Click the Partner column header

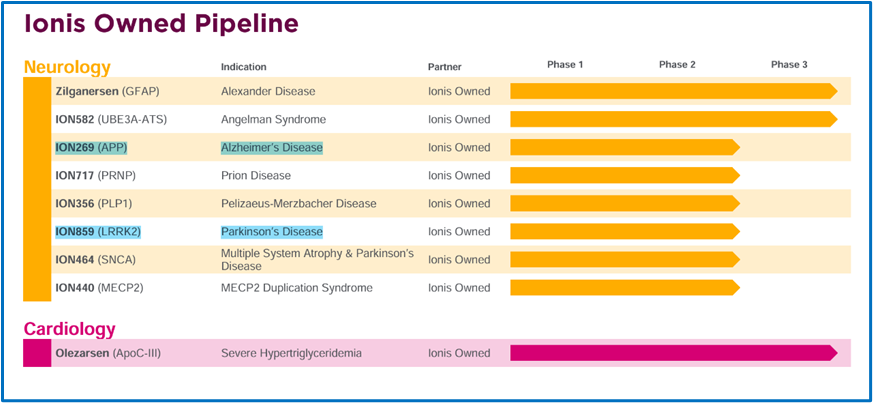pos(444,67)
